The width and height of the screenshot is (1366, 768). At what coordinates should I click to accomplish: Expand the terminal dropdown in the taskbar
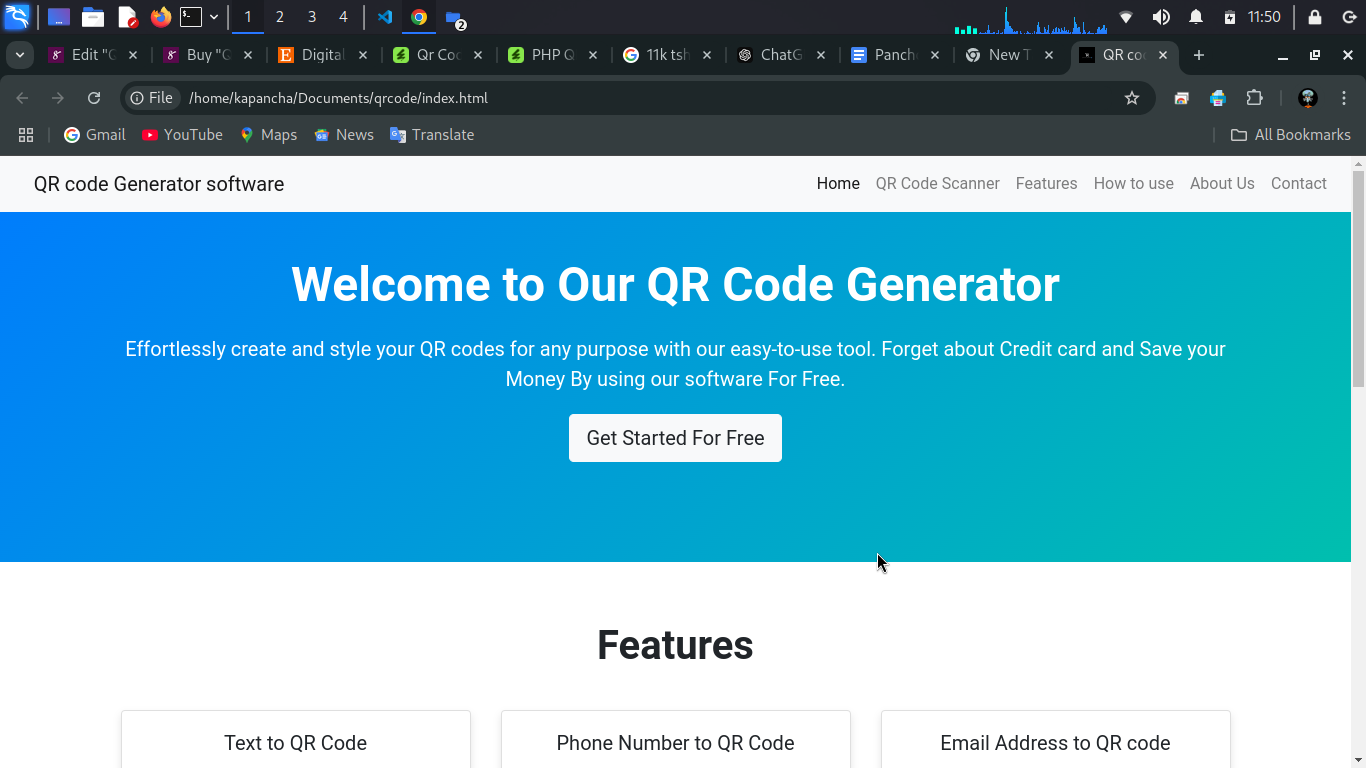click(x=214, y=17)
